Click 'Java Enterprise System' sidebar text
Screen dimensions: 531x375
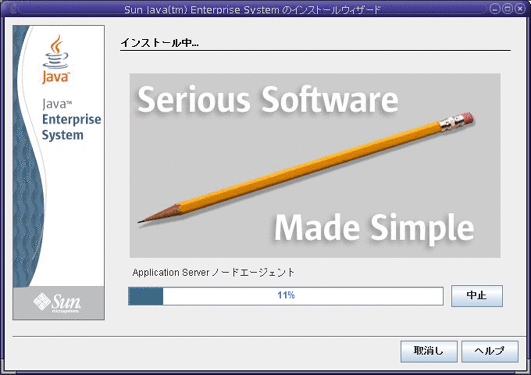(x=71, y=120)
